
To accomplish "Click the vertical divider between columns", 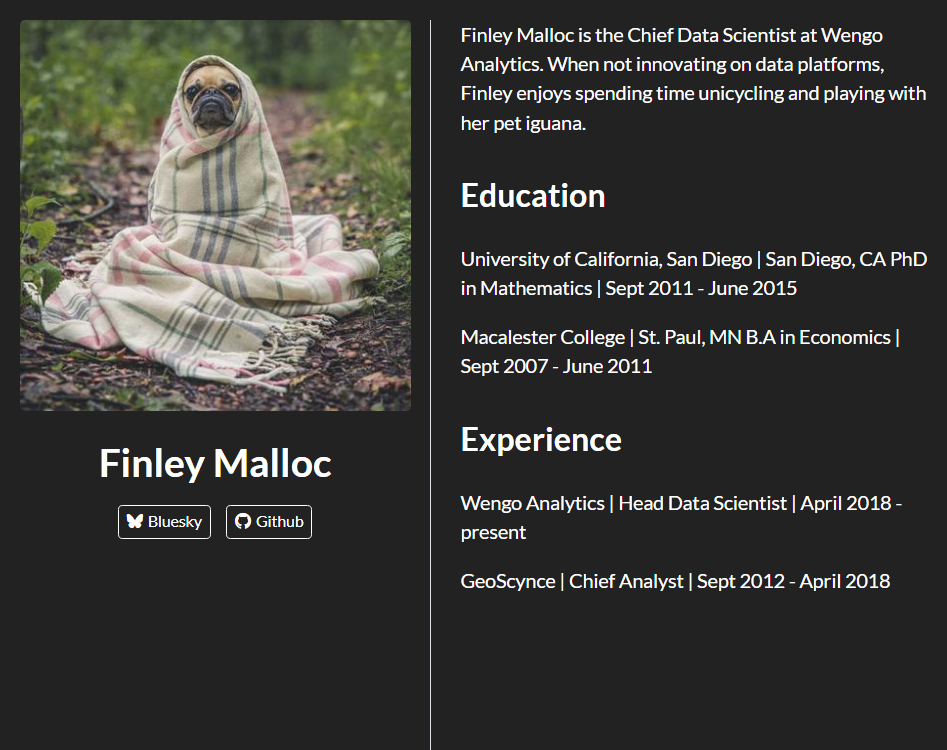I will [x=430, y=375].
